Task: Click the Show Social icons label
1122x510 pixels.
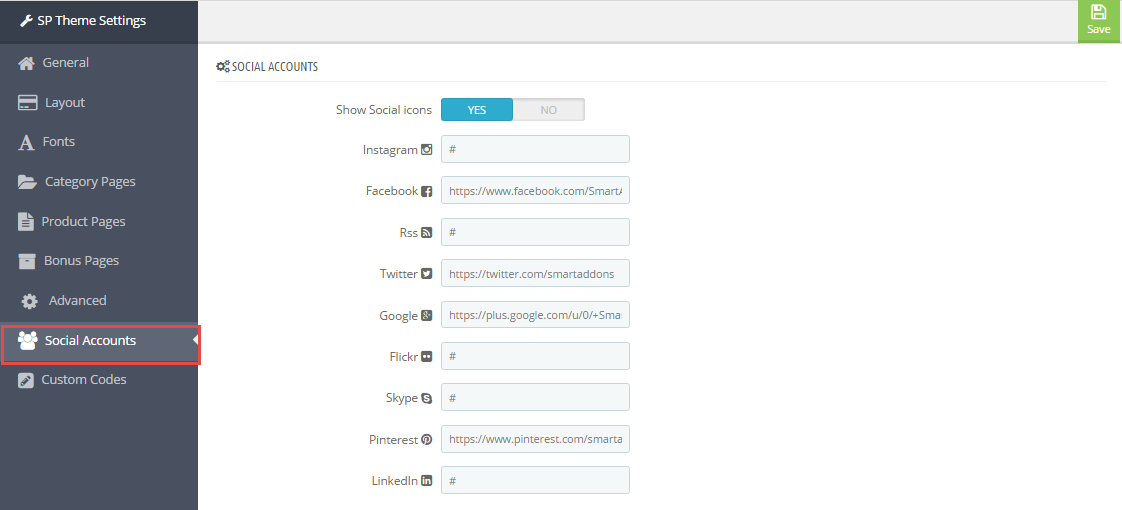Action: (384, 110)
